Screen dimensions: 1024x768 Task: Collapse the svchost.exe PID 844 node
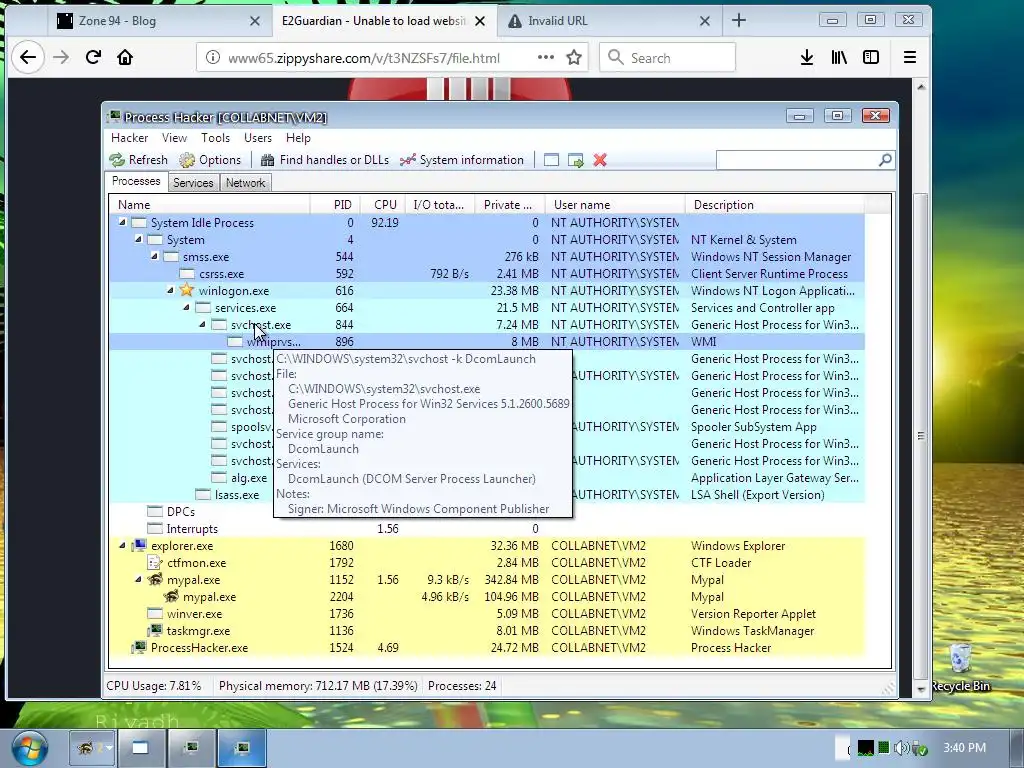(202, 324)
